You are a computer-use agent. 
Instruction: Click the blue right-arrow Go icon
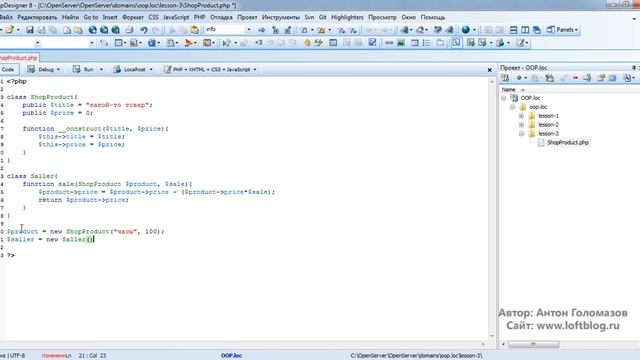(x=262, y=30)
